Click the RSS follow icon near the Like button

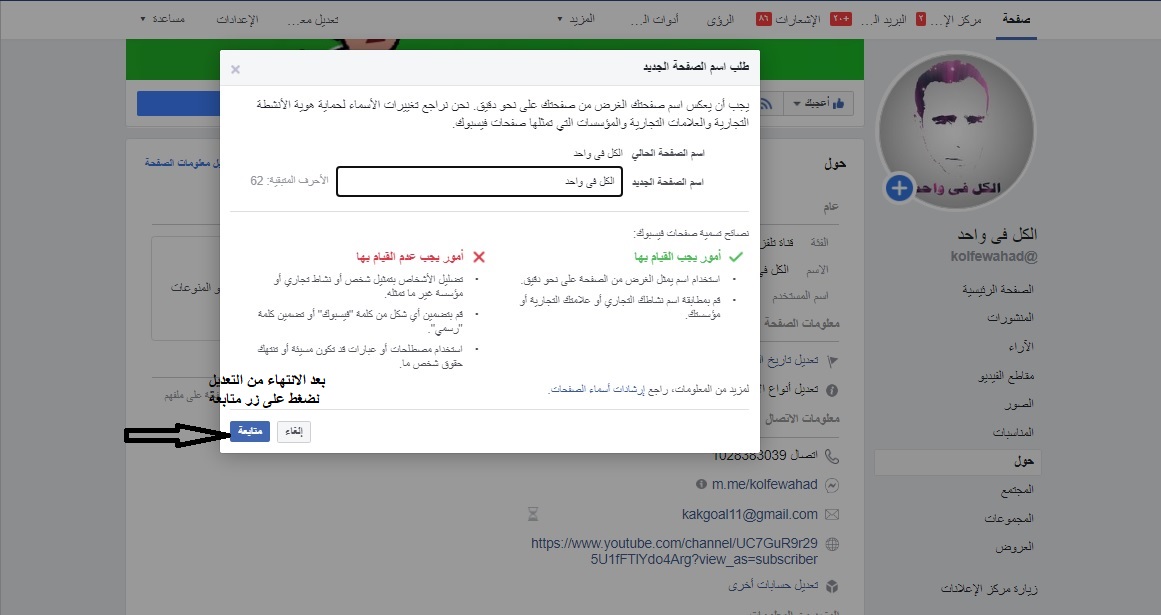[x=766, y=104]
